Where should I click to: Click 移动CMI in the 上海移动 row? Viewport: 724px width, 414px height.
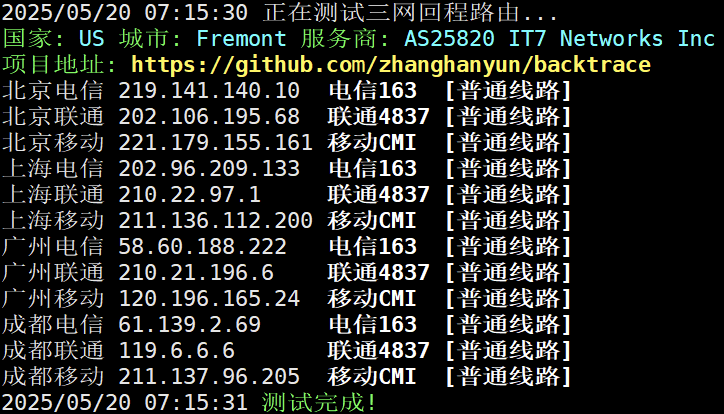tap(372, 221)
